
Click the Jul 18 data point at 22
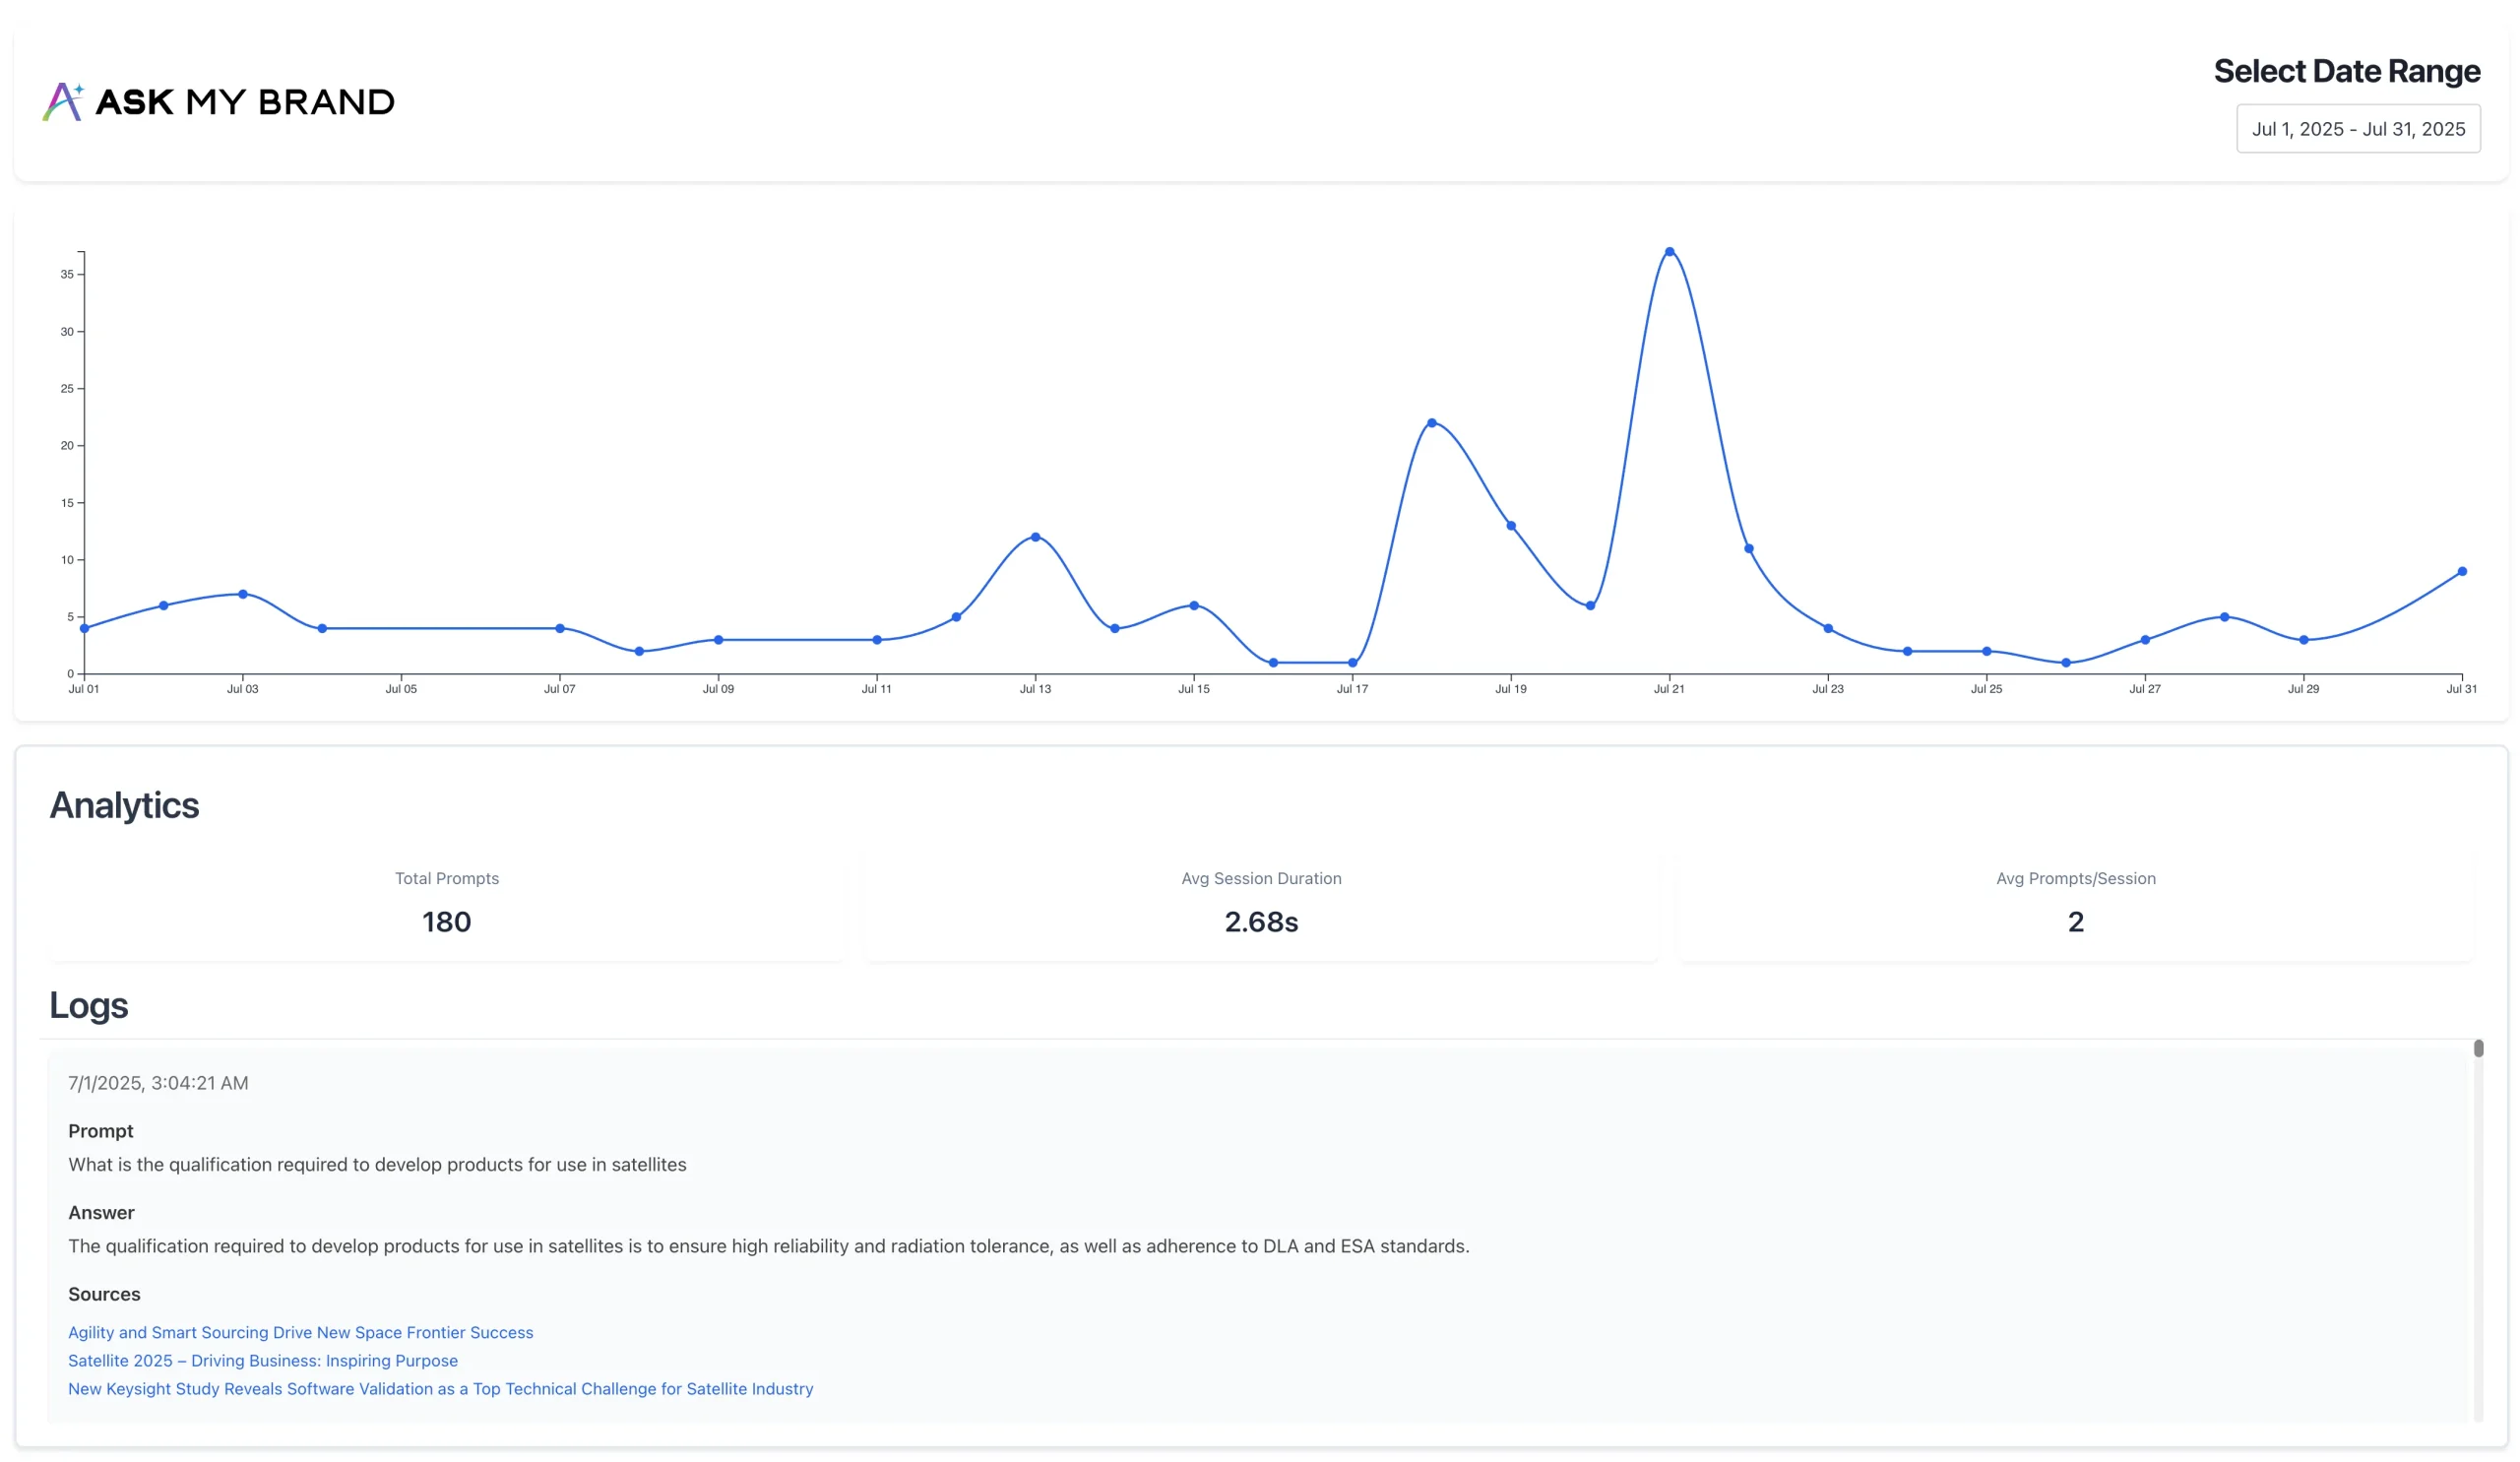click(x=1431, y=423)
